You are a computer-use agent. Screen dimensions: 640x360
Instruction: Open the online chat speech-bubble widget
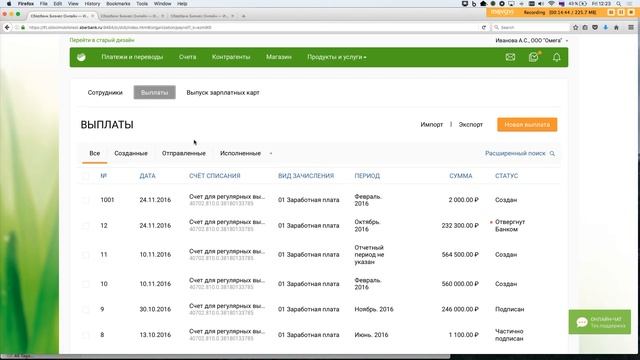pyautogui.click(x=600, y=322)
